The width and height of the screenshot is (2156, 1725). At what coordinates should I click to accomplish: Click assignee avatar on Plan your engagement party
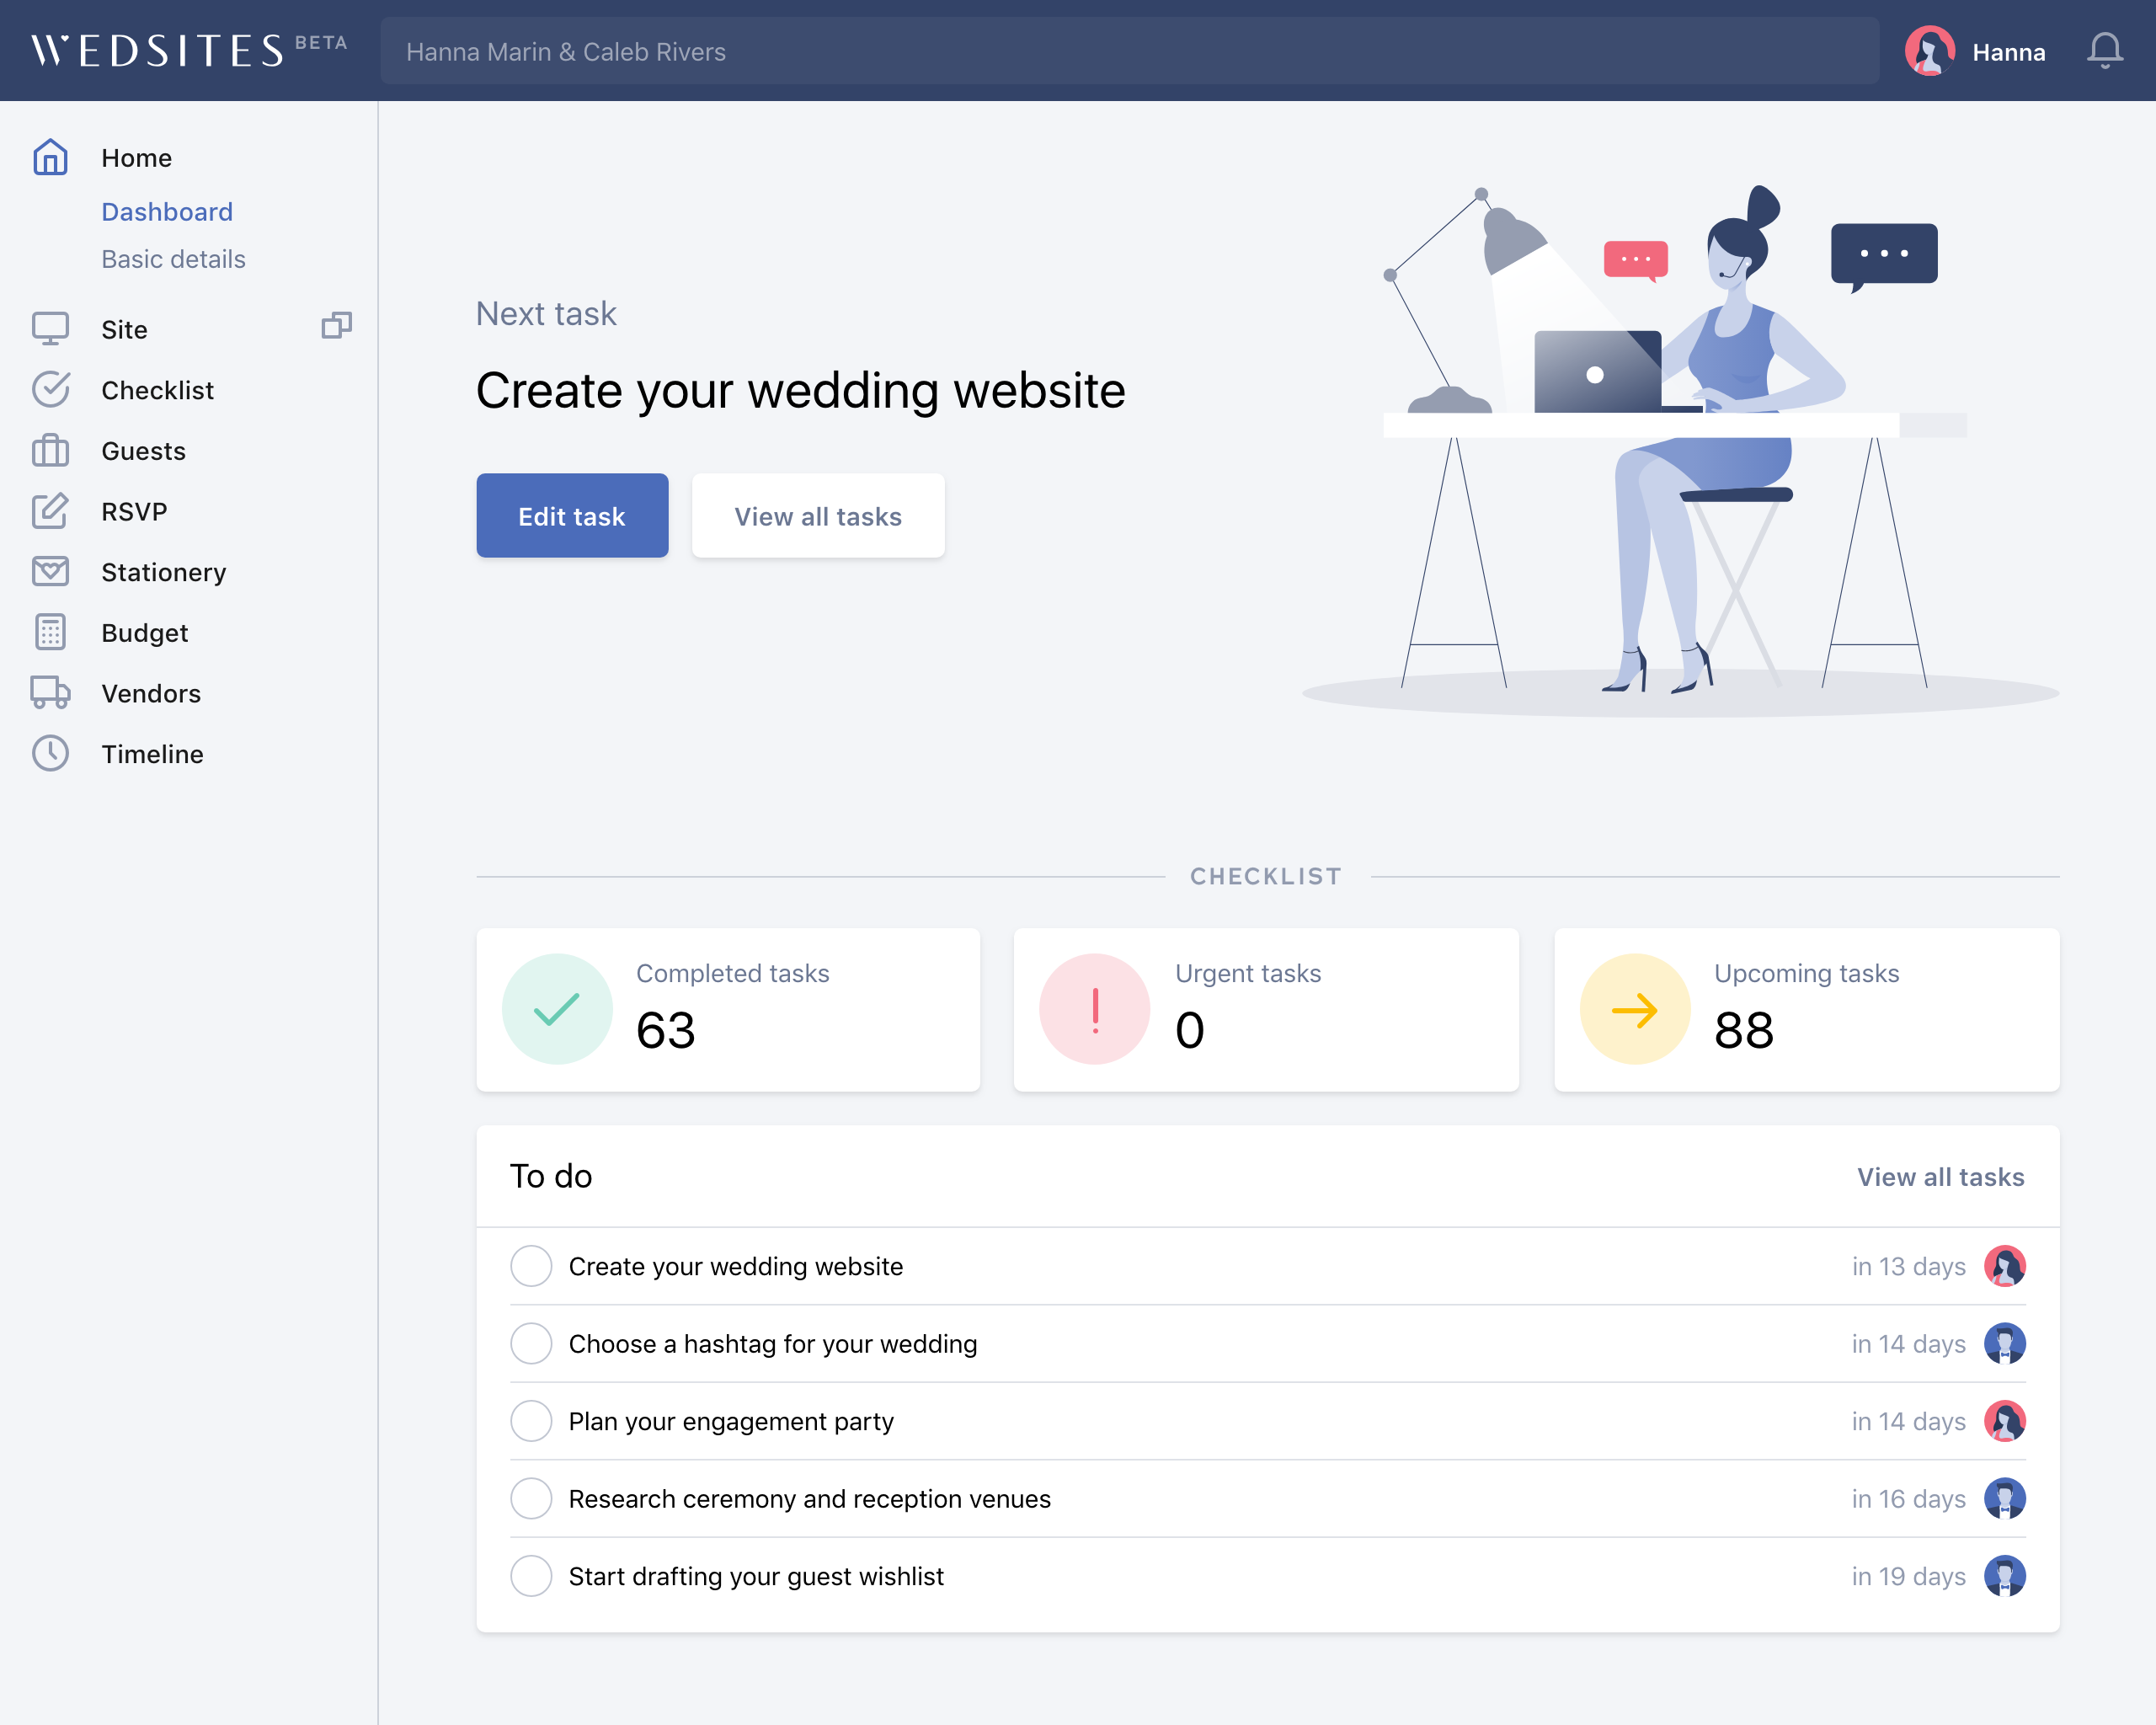coord(2005,1421)
